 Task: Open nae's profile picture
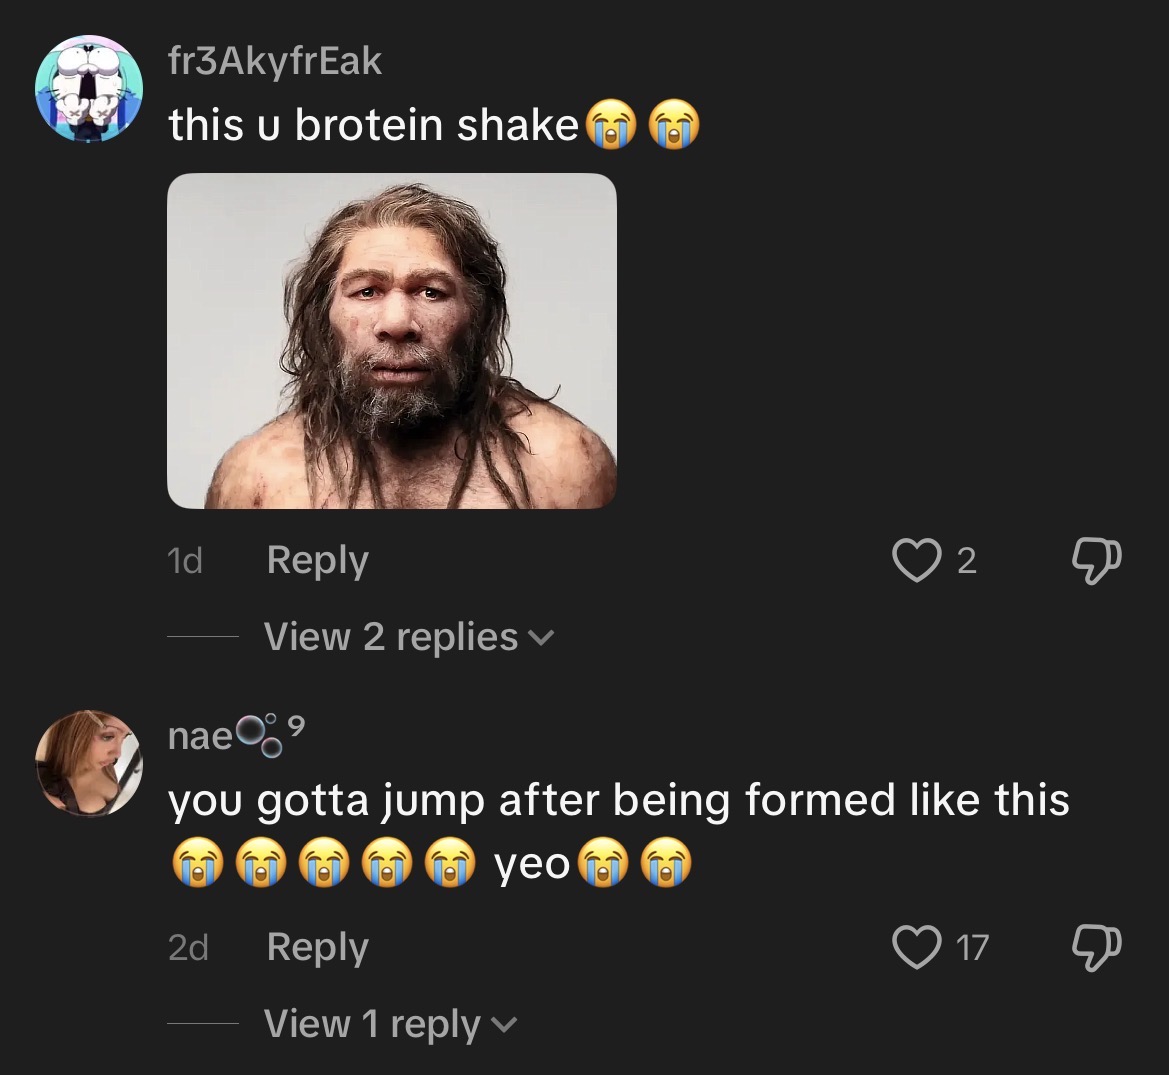(x=89, y=763)
